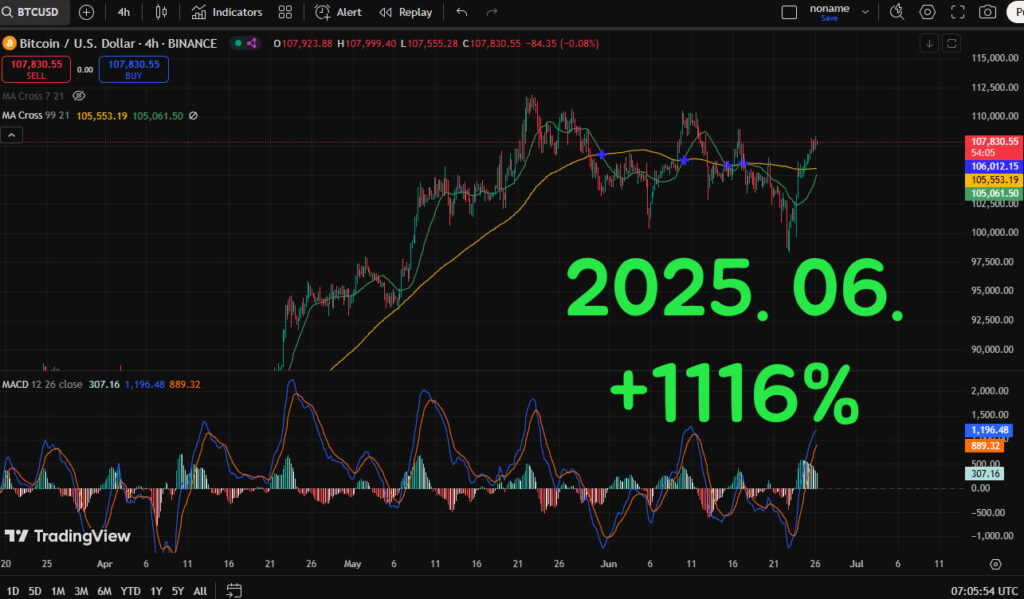The height and width of the screenshot is (599, 1024).
Task: Toggle the green market status dot
Action: 238,43
